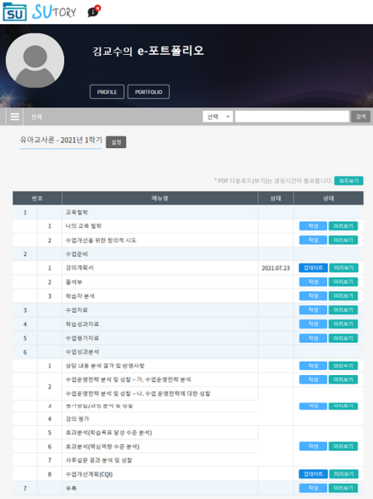Click 미리보기 for 수업자료
Screen dimensions: 373x499
[x=343, y=310]
